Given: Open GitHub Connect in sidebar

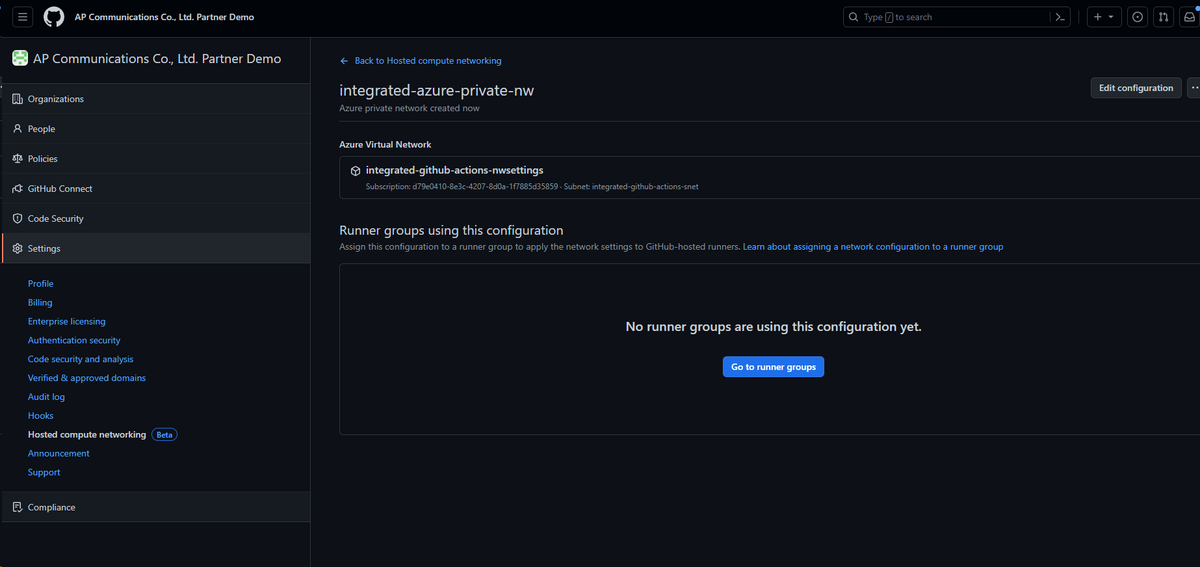Looking at the screenshot, I should (x=155, y=189).
